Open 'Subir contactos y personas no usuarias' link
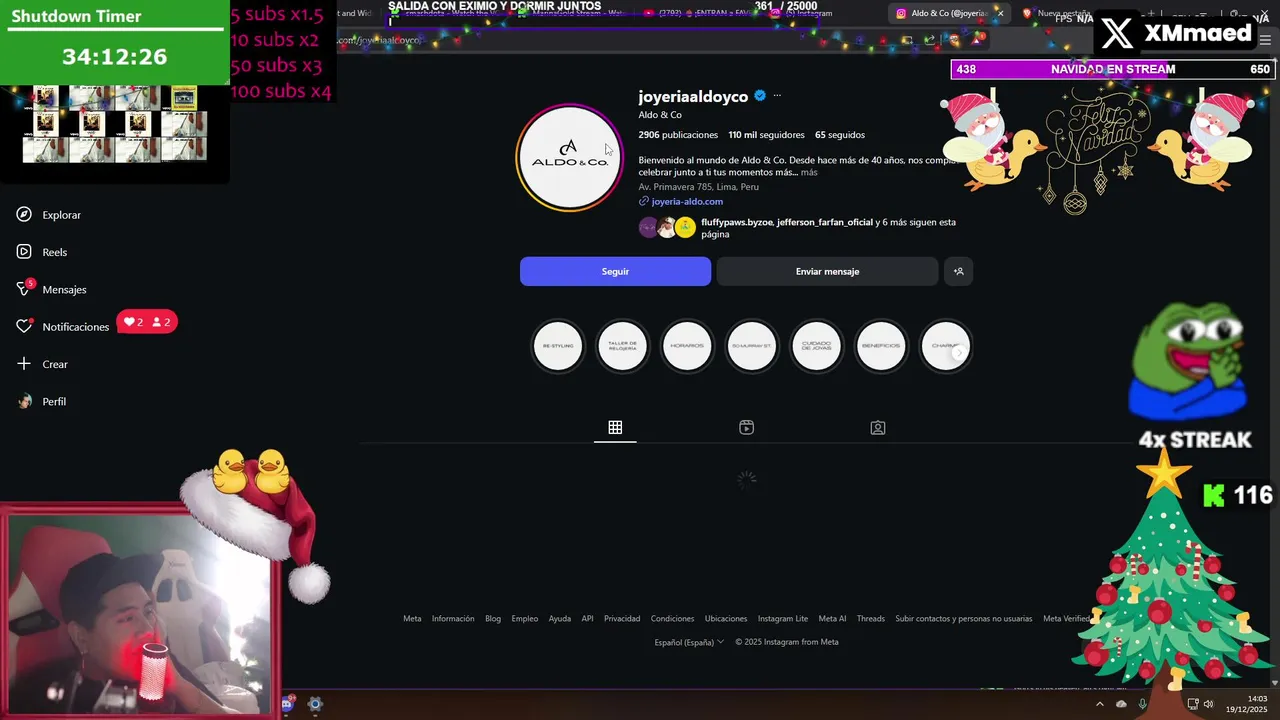 click(x=964, y=618)
